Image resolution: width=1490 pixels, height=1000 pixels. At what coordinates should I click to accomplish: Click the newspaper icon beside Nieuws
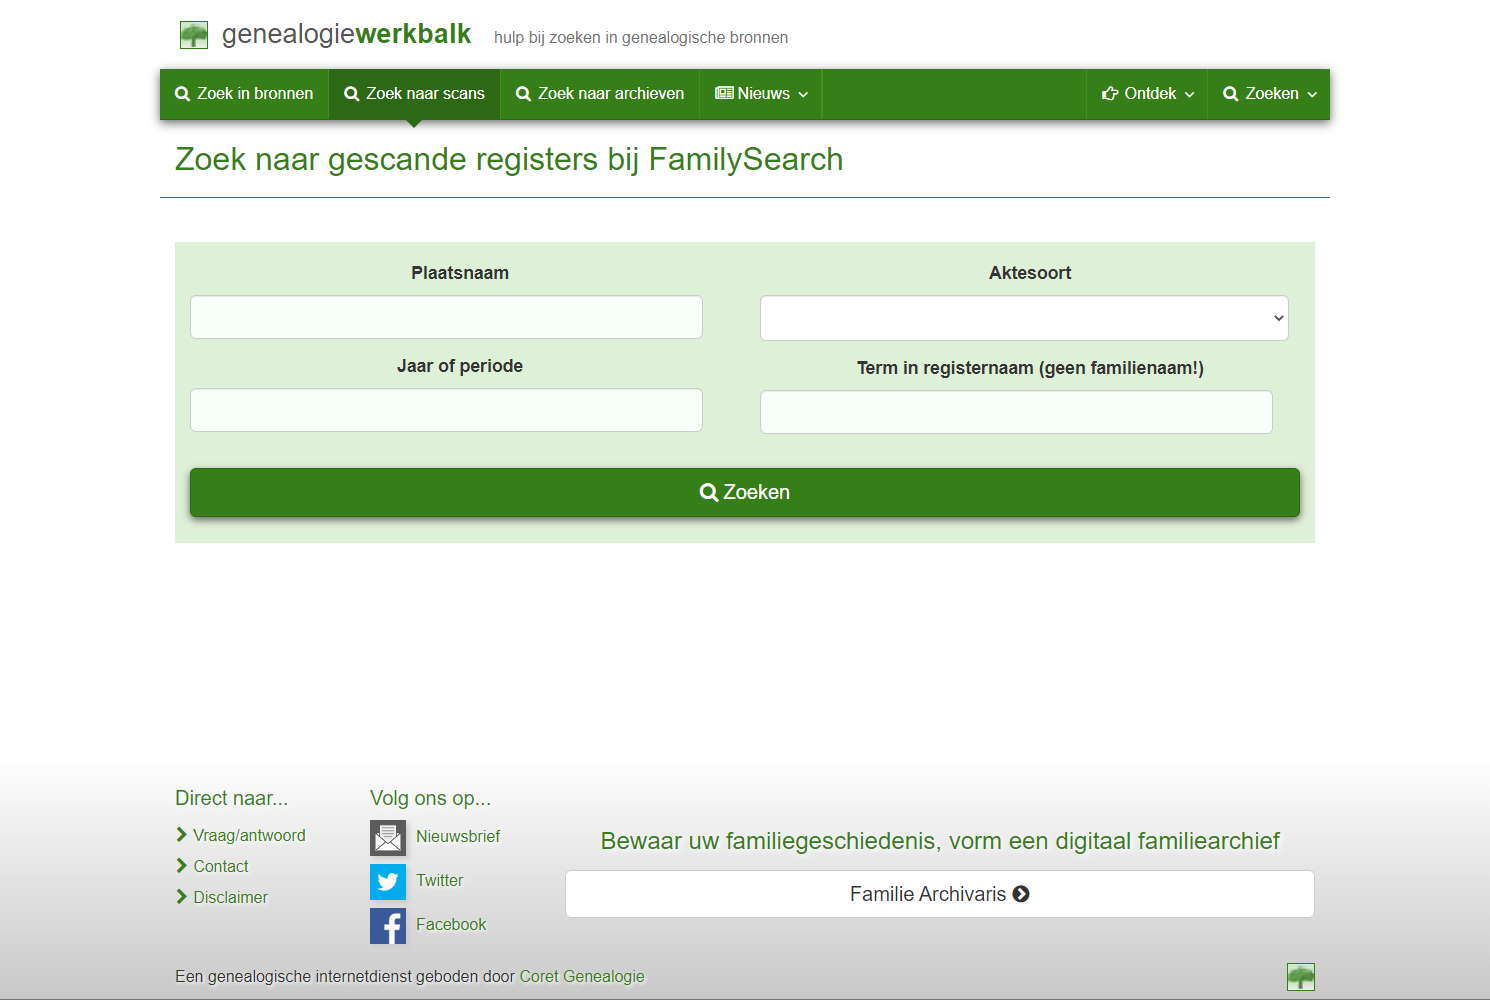(x=724, y=93)
